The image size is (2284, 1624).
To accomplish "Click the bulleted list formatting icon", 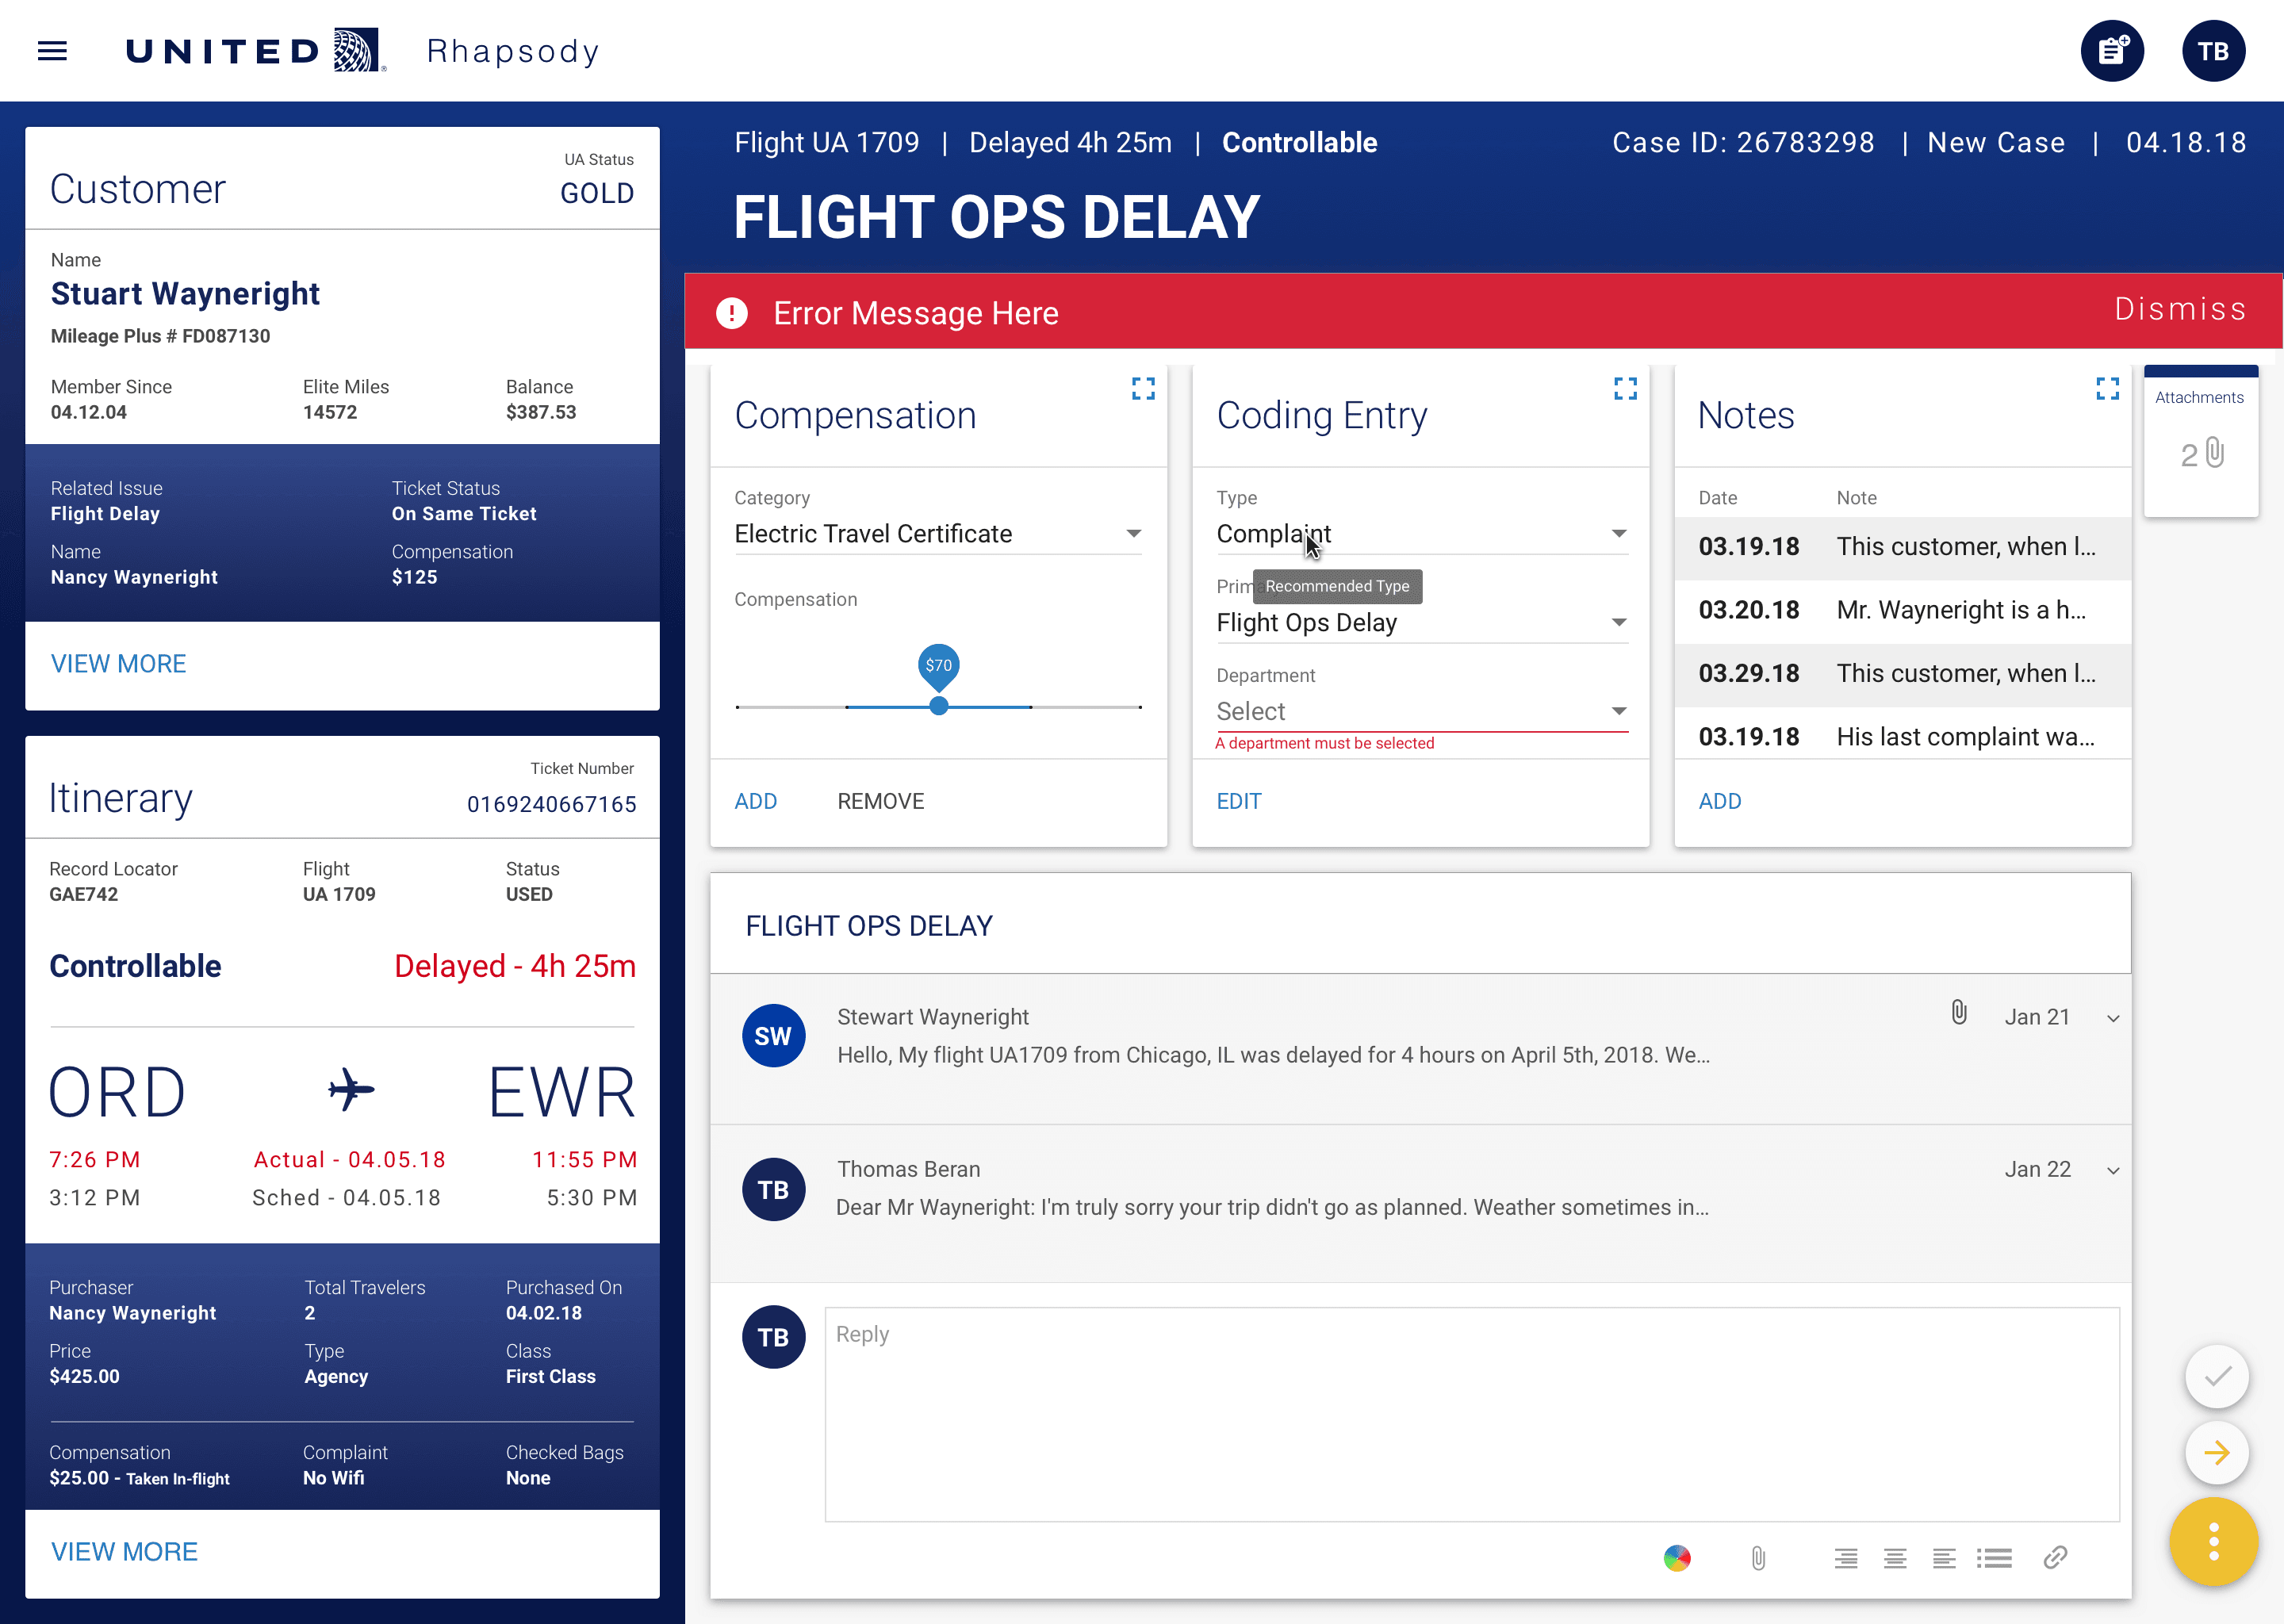I will click(1994, 1557).
